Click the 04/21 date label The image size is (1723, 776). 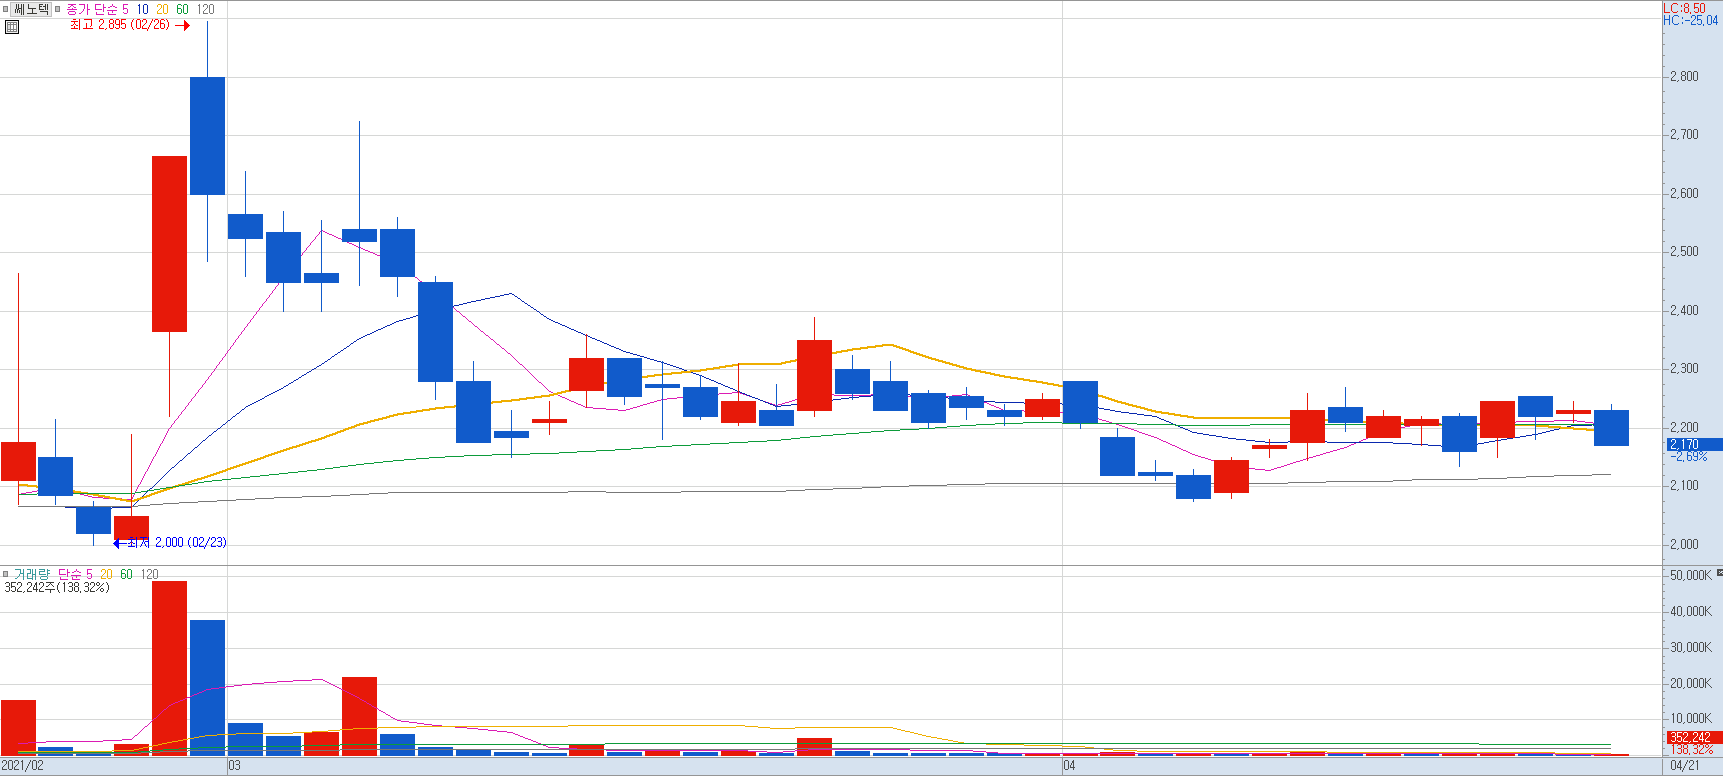[x=1685, y=766]
